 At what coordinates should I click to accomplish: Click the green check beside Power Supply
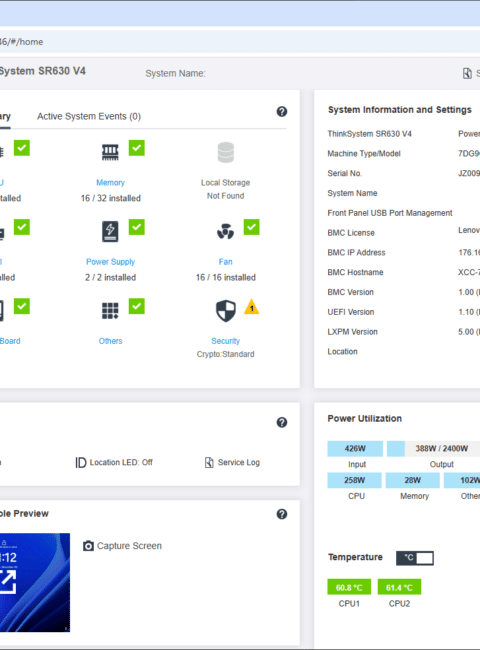tap(137, 227)
